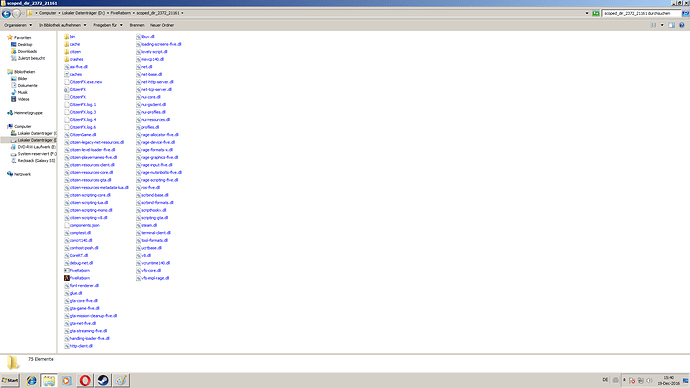Select the CitizenFX.exe.new file
Viewport: 690px width, 388px height.
click(83, 82)
